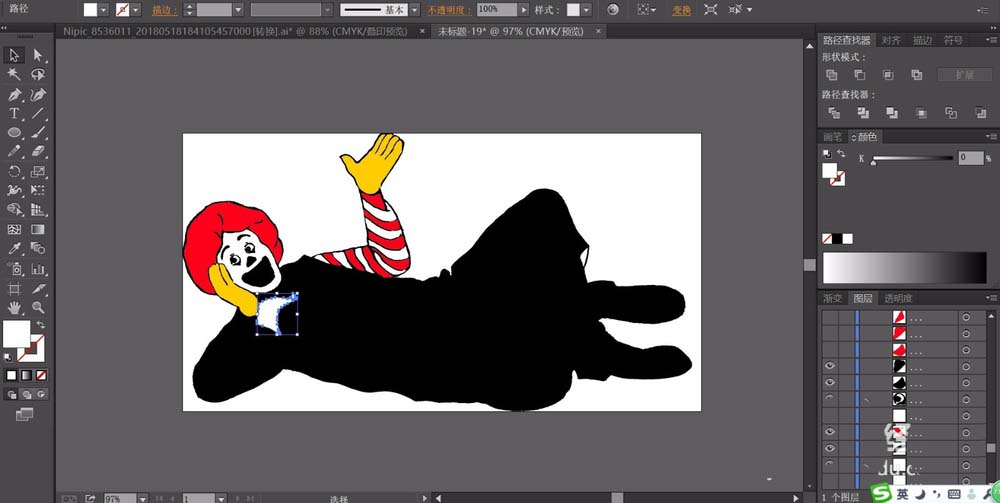The height and width of the screenshot is (503, 1000).
Task: Swap fill and stroke in Color panel
Action: [x=841, y=153]
